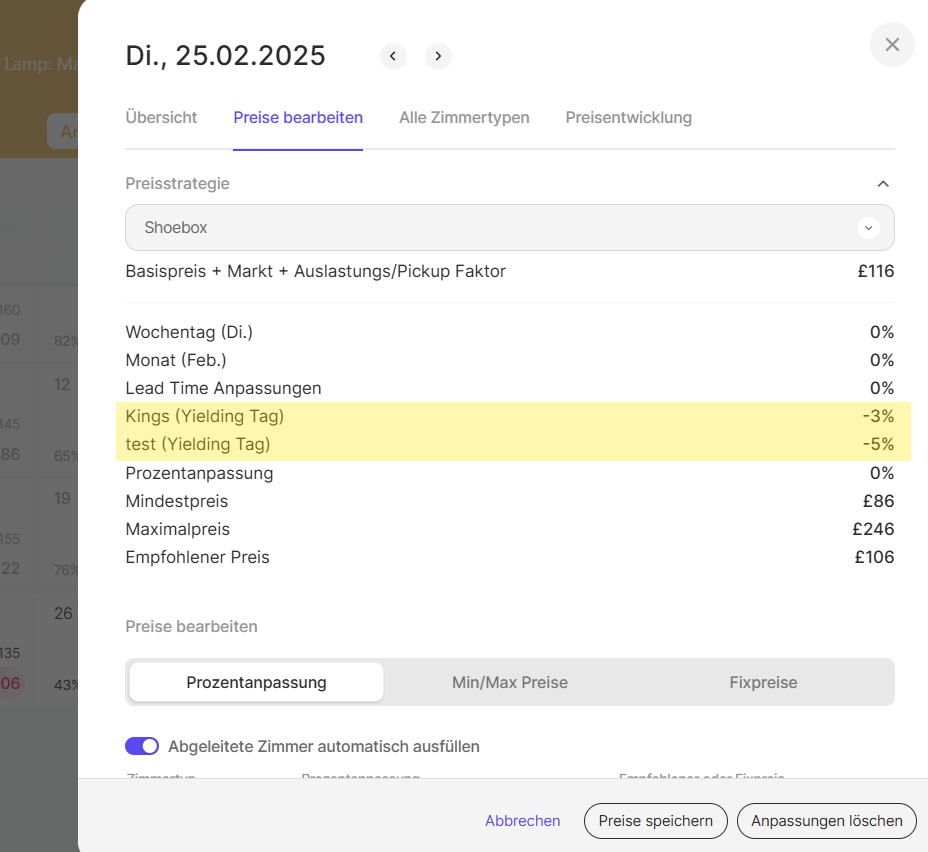Screen dimensions: 928x852
Task: Open the Shoebox strategy dropdown
Action: tap(509, 228)
